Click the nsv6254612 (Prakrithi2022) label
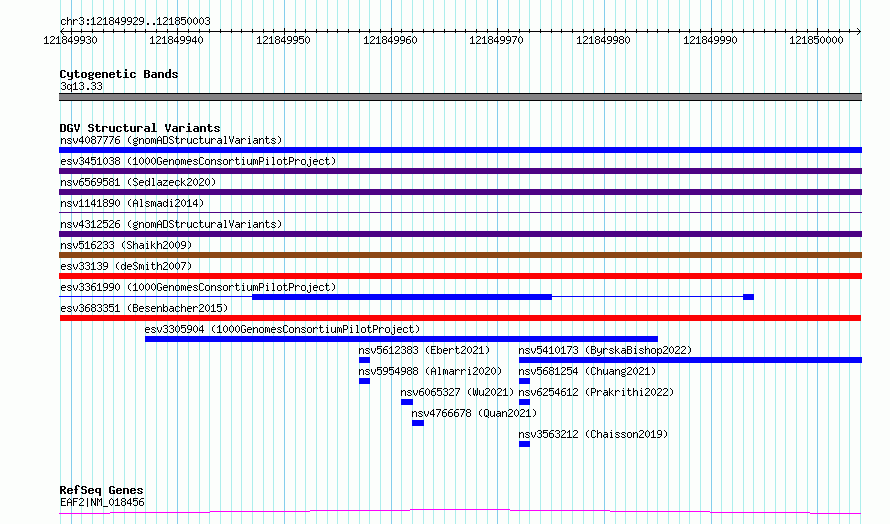 click(596, 392)
